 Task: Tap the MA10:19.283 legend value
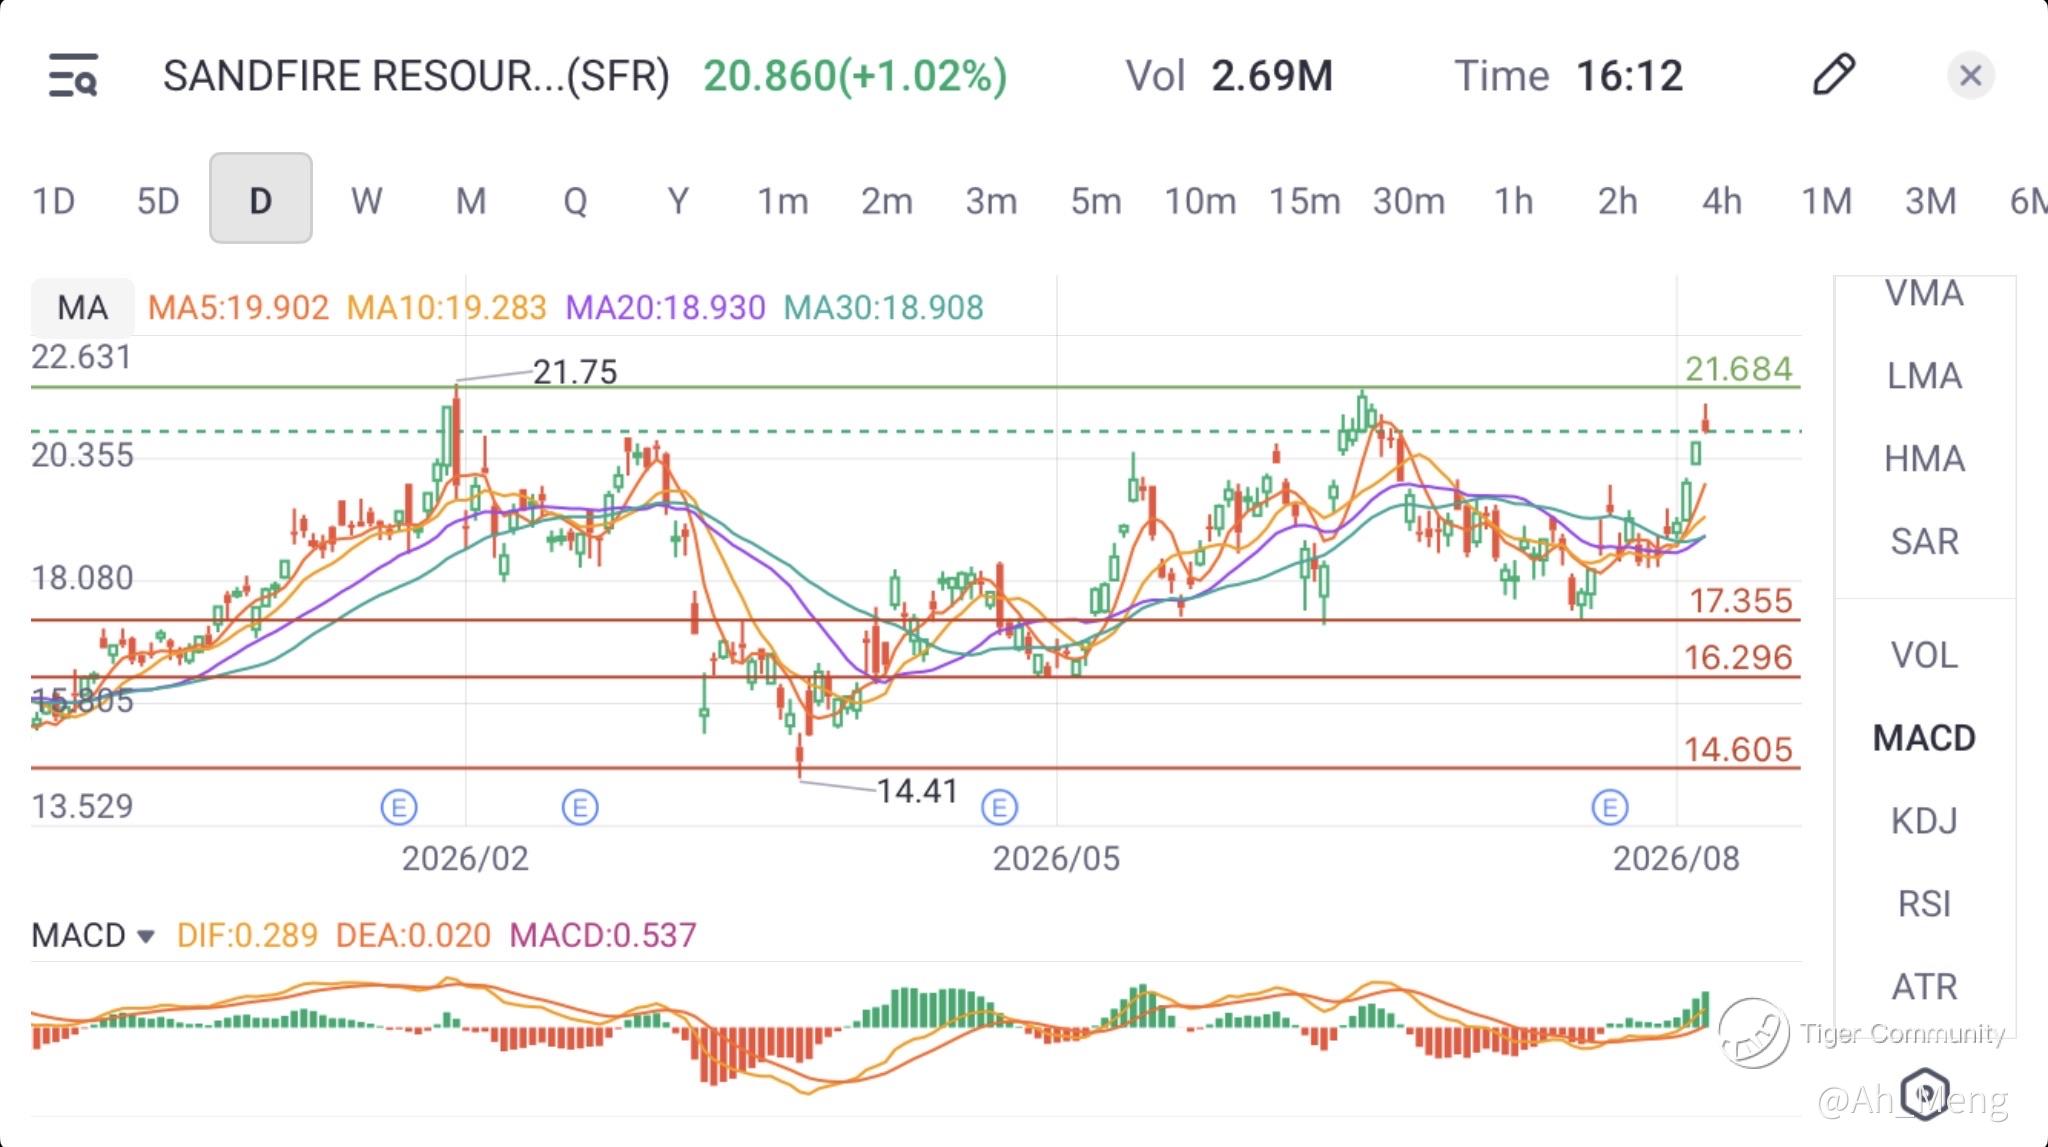446,307
